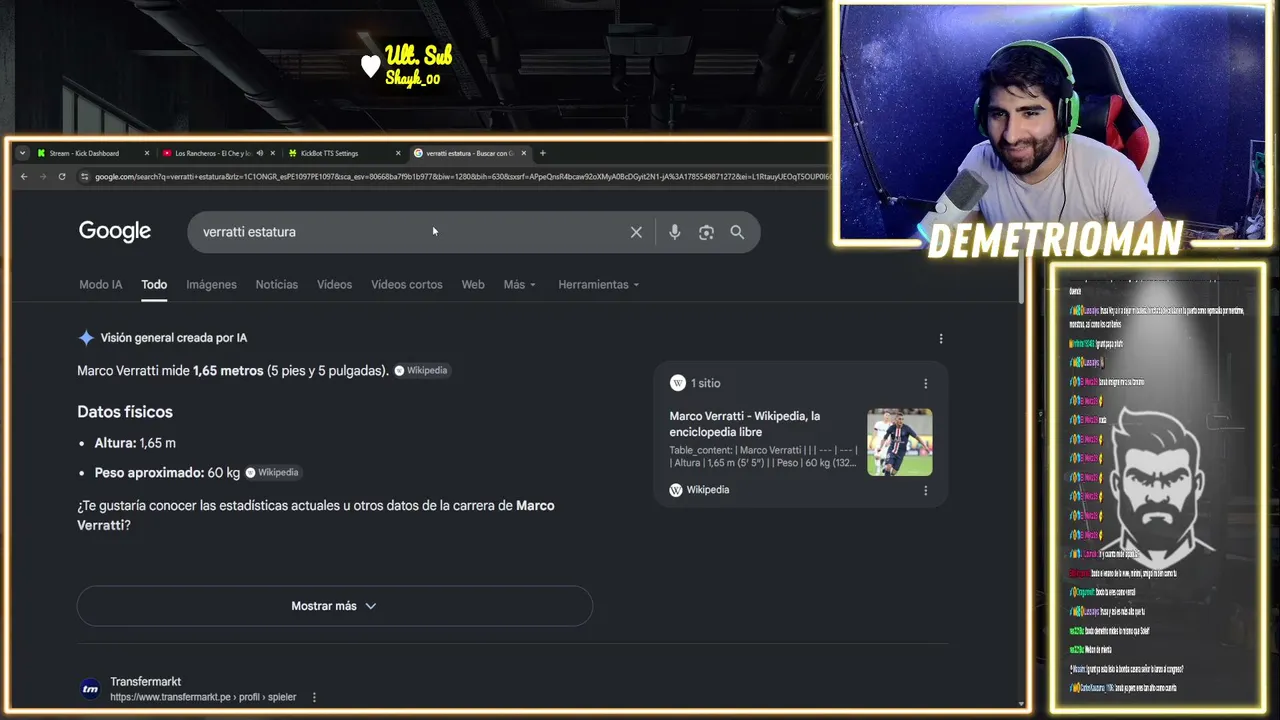Click the AI overview sparkle icon
This screenshot has height=720, width=1280.
pyautogui.click(x=86, y=338)
